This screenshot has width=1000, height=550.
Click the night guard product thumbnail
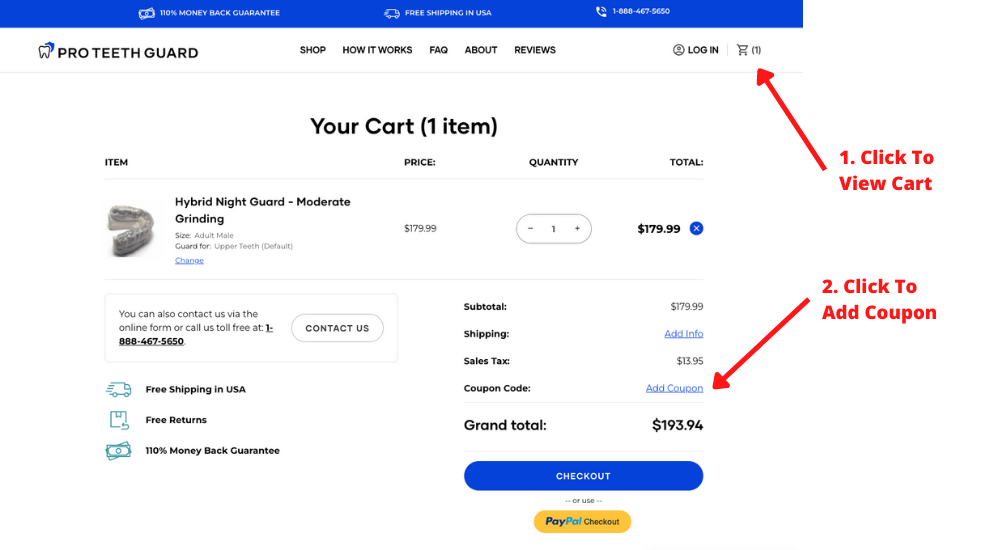coord(133,228)
